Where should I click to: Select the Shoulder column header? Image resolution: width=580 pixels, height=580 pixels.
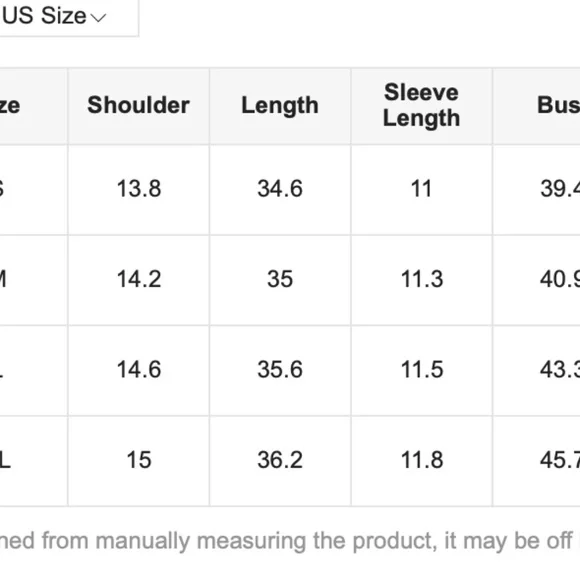tap(138, 105)
